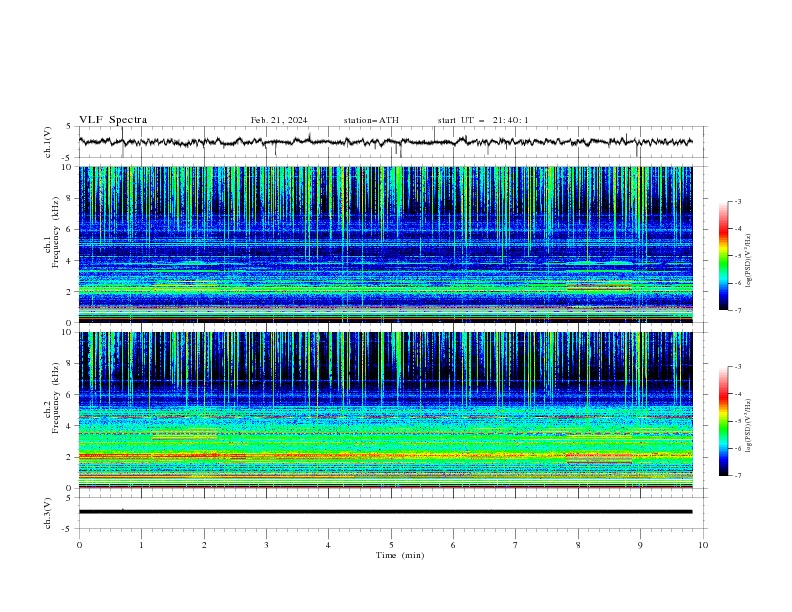792x612 pixels.
Task: Click the "start UT = 21:40: 1" text
Action: point(483,120)
